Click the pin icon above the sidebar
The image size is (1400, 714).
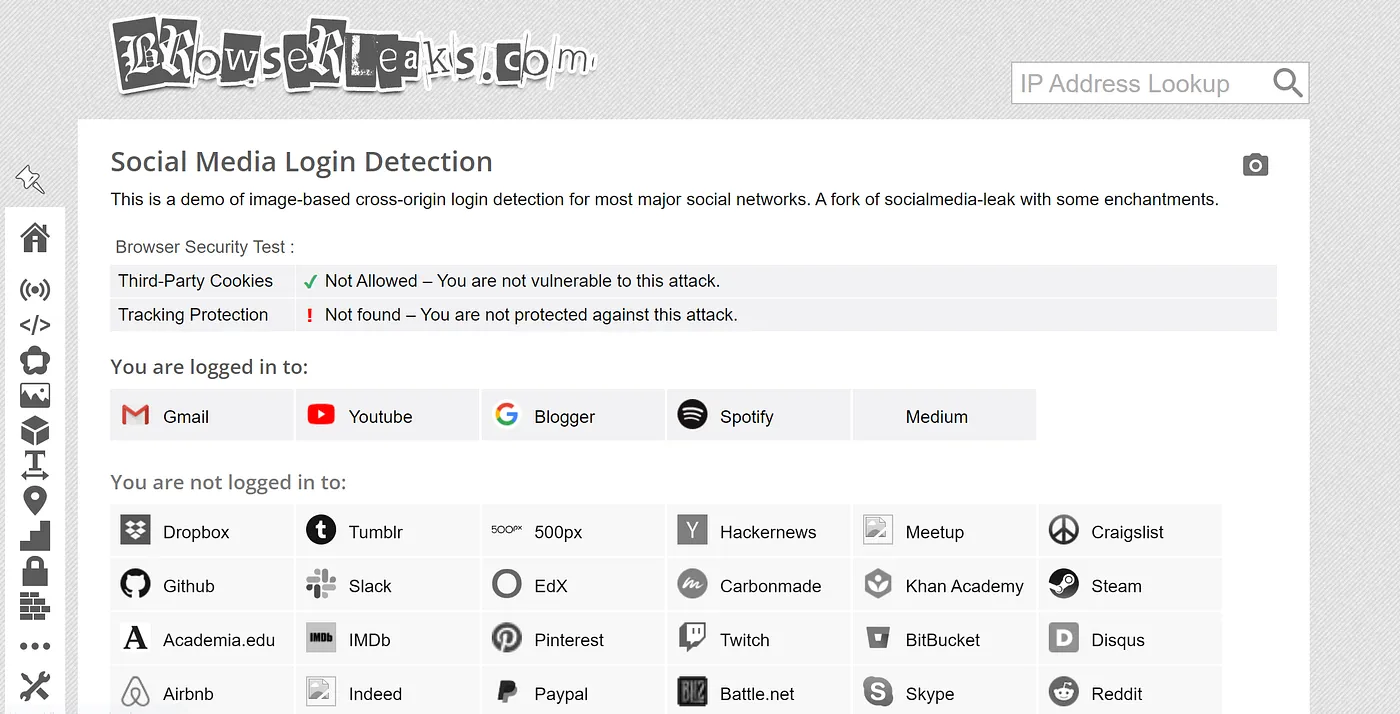pyautogui.click(x=30, y=180)
